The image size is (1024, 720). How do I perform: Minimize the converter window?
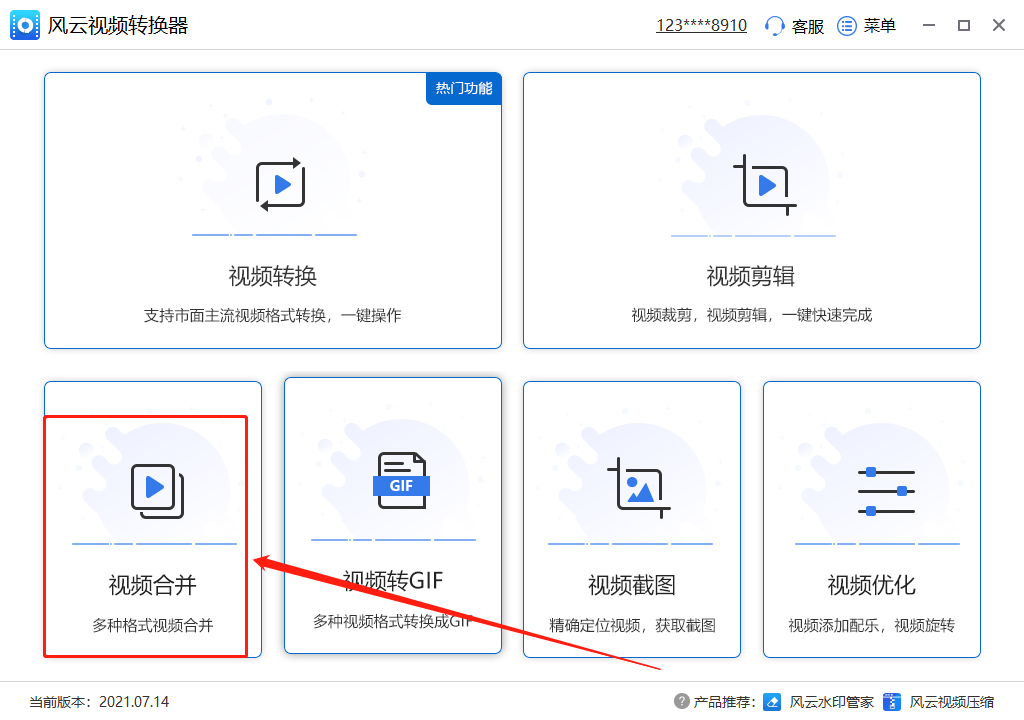929,25
